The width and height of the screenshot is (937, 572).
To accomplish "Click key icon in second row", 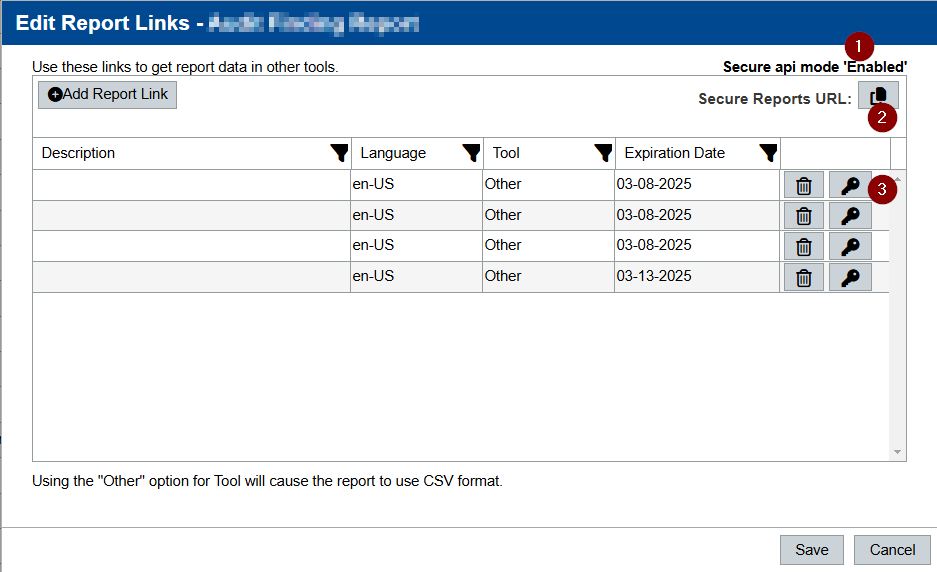I will tap(850, 216).
